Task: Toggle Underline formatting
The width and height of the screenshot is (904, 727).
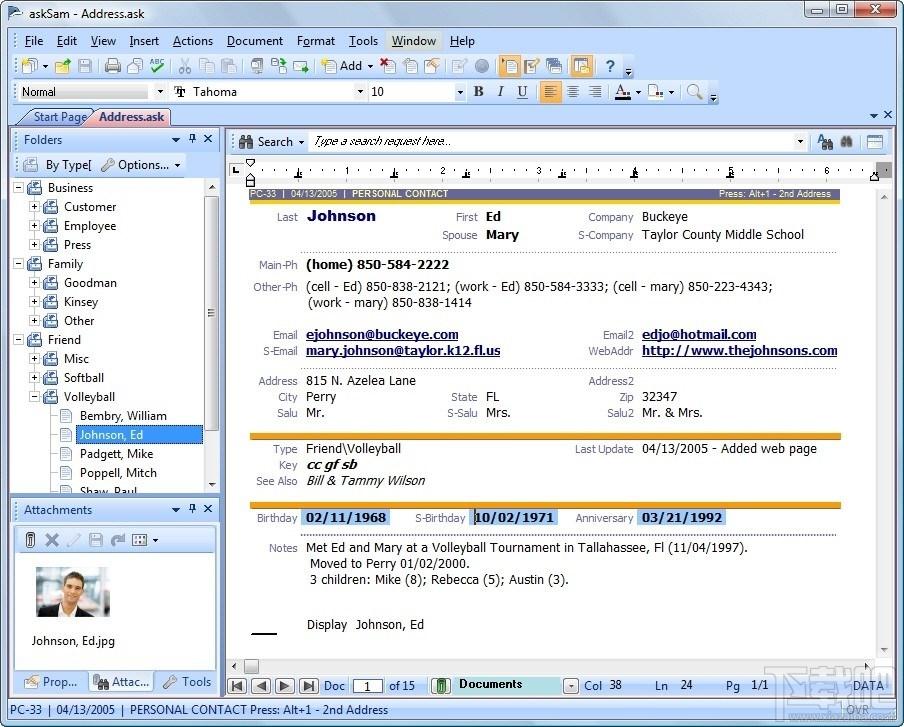Action: [x=522, y=92]
